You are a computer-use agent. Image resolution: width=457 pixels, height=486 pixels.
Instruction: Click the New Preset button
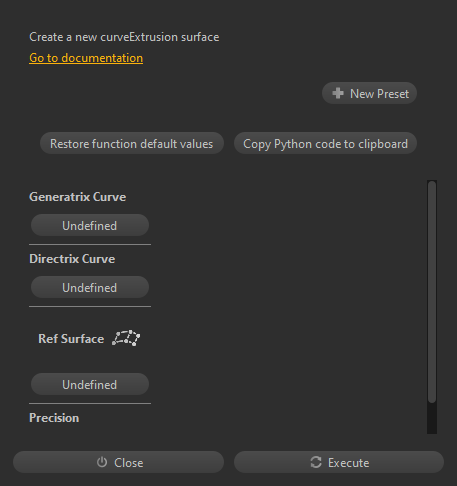pos(369,93)
